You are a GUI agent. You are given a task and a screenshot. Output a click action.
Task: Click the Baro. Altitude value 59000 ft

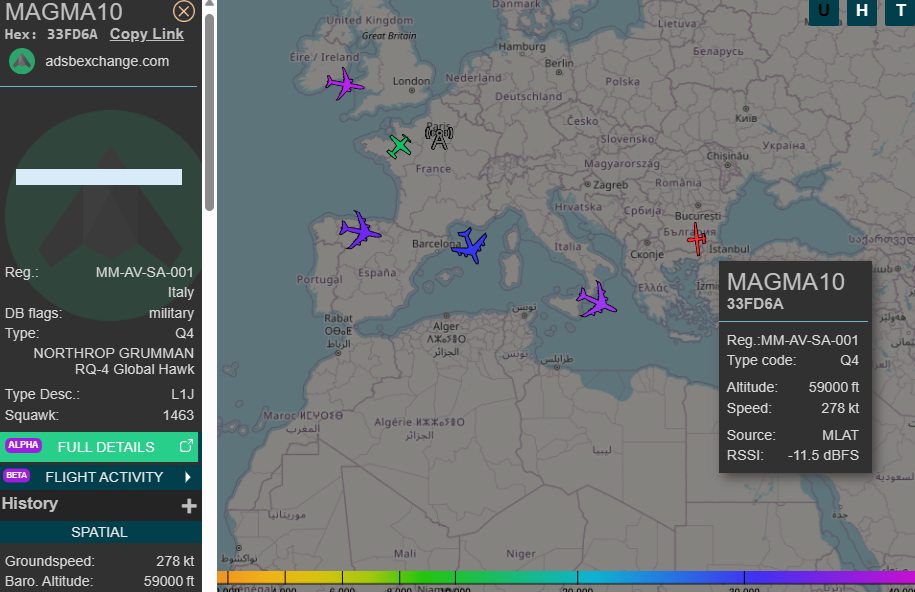[x=169, y=581]
